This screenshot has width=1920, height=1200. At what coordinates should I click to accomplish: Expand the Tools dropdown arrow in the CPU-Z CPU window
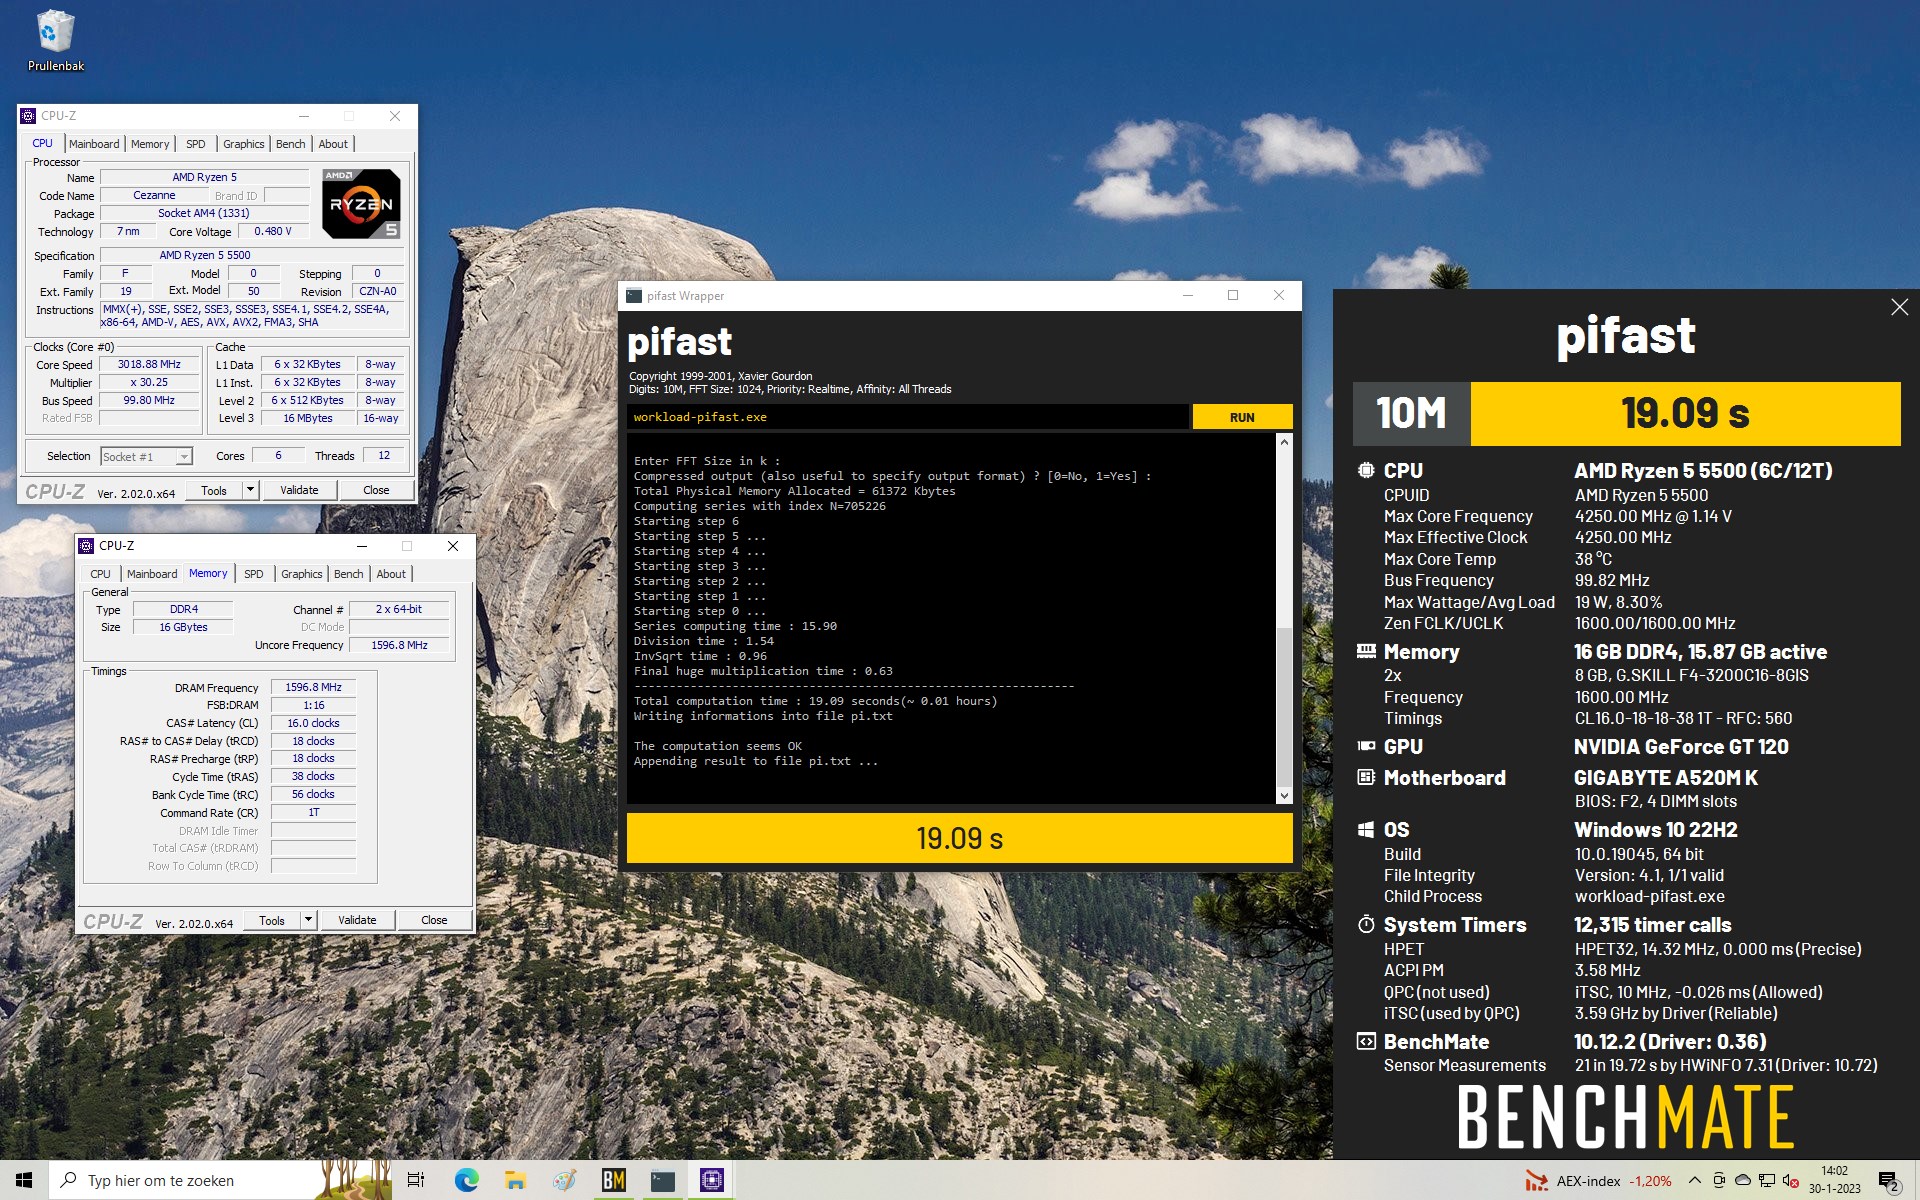pos(250,490)
